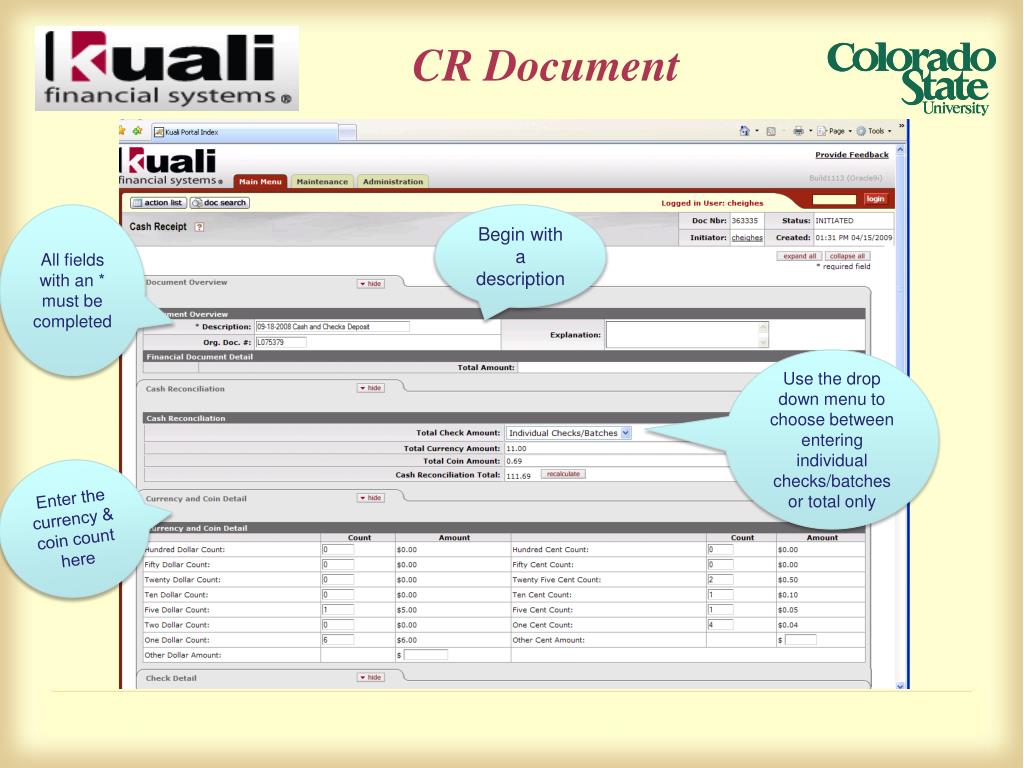The image size is (1024, 768).
Task: Click the Five Dollar Count field
Action: click(x=338, y=609)
